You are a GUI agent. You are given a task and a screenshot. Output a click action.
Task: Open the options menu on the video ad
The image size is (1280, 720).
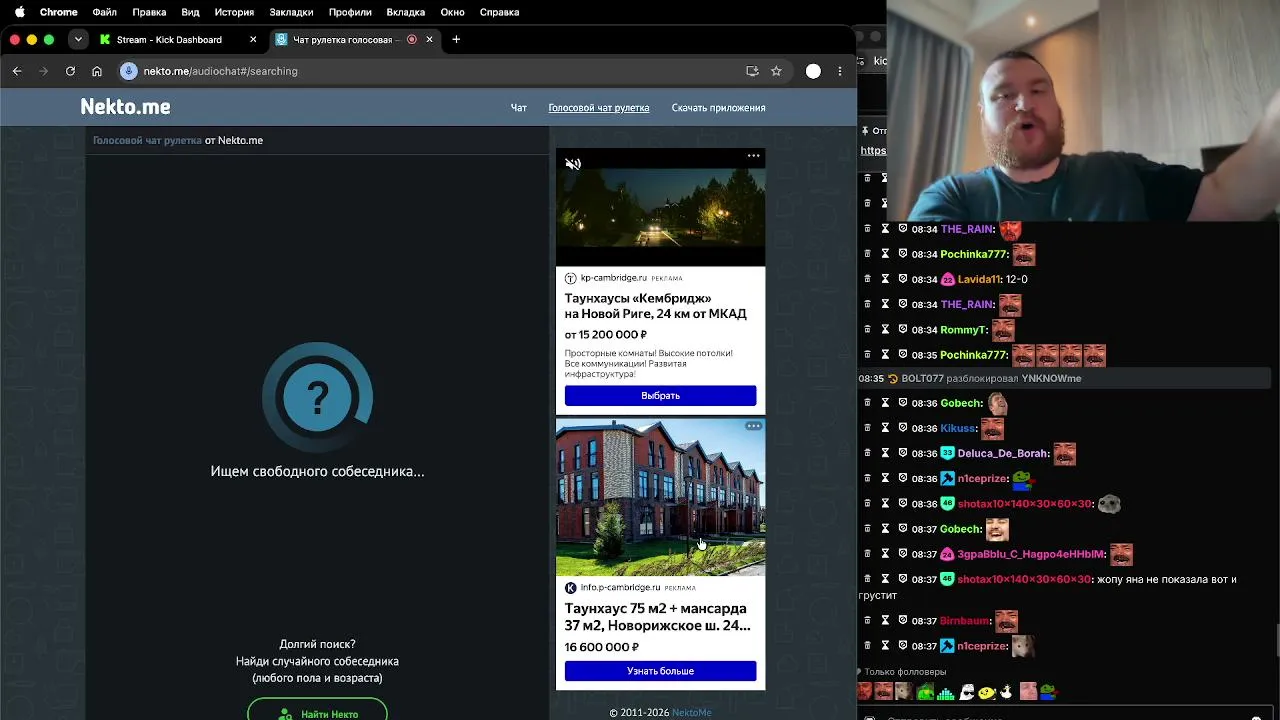click(x=753, y=156)
